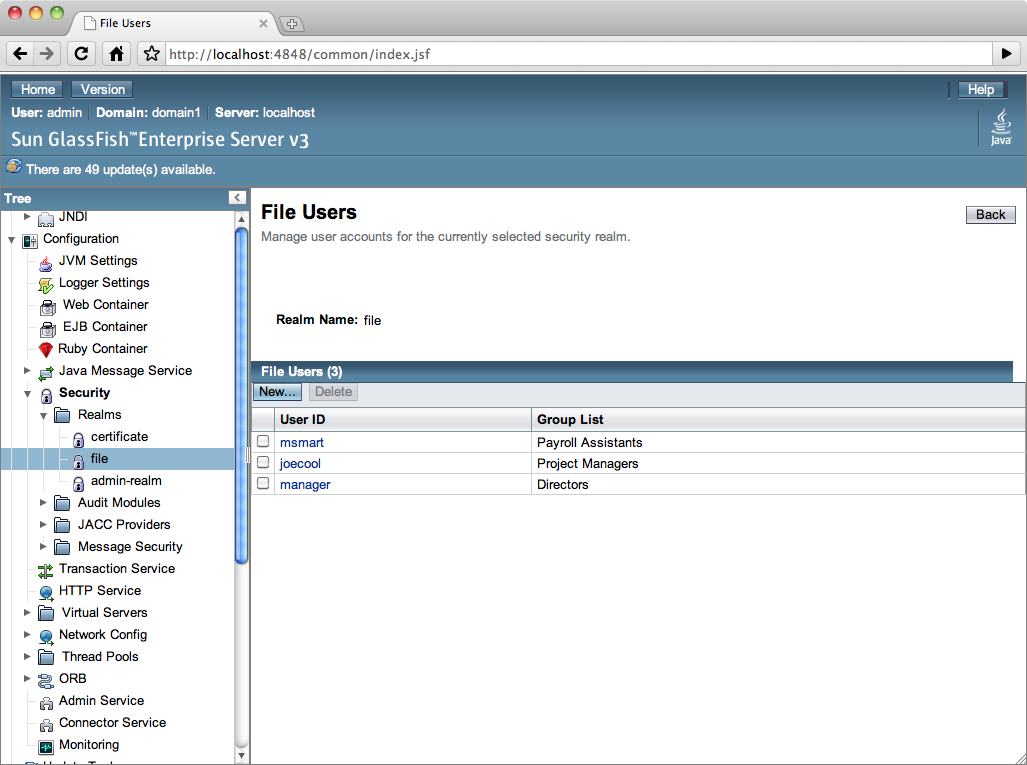Collapse the Security tree node
Viewport: 1027px width, 765px height.
(28, 394)
